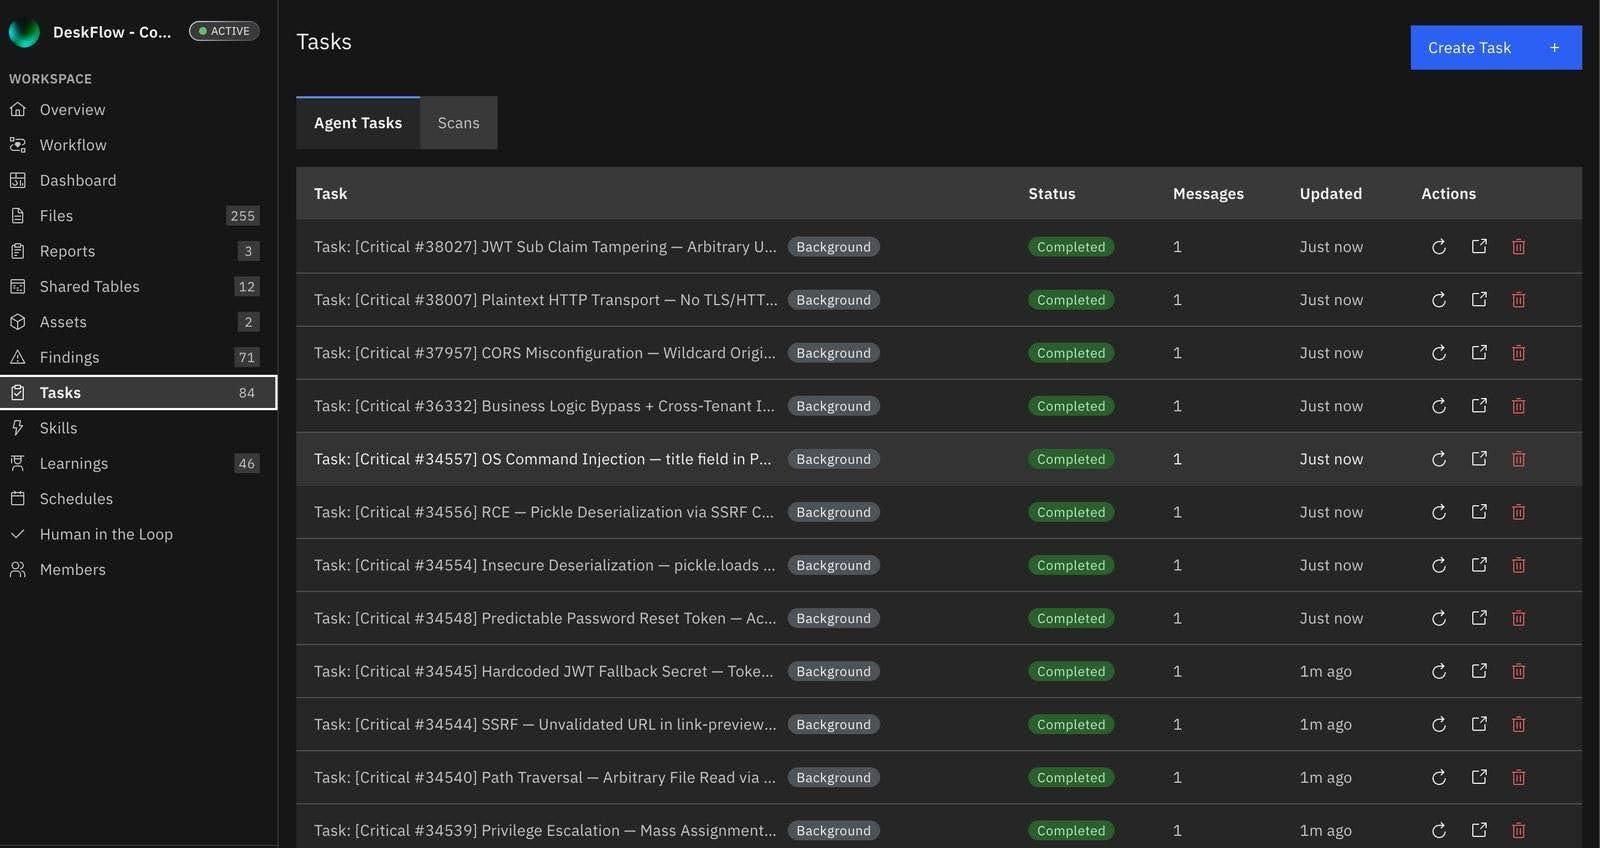1600x848 pixels.
Task: Rerun task #38027 JWT Sub Claim Tampering
Action: pyautogui.click(x=1438, y=246)
